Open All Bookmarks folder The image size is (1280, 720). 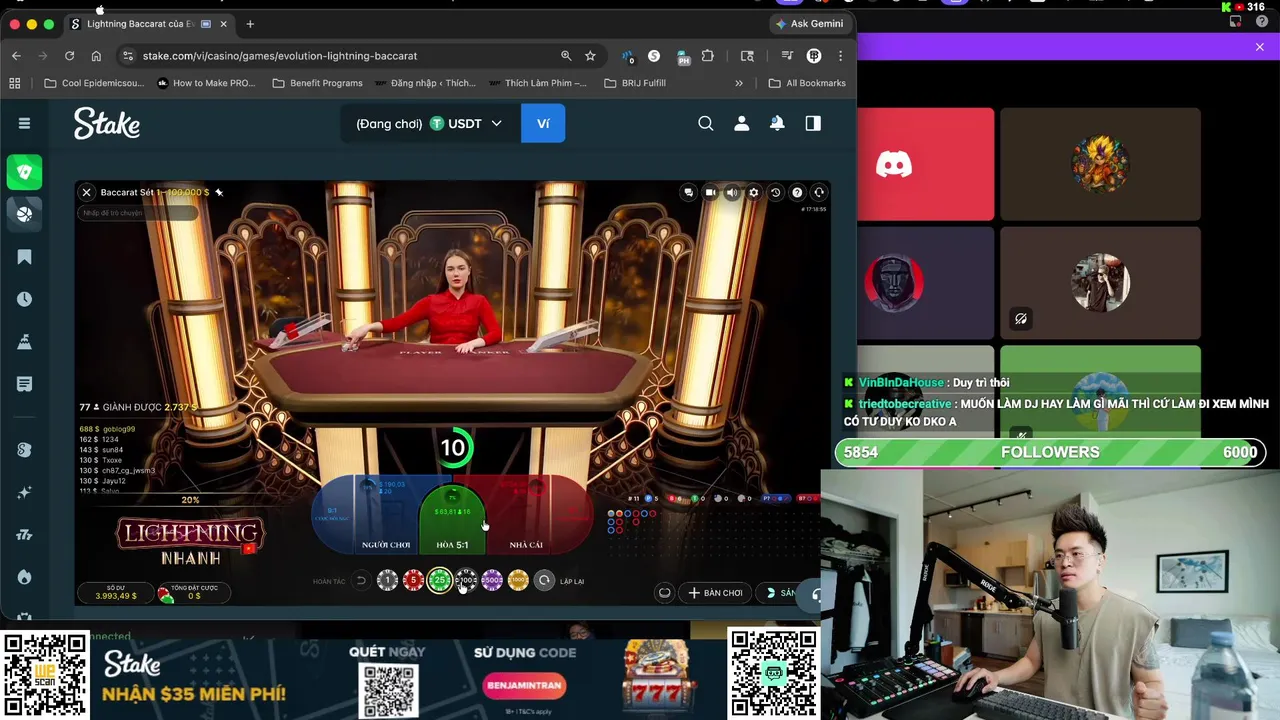(807, 83)
